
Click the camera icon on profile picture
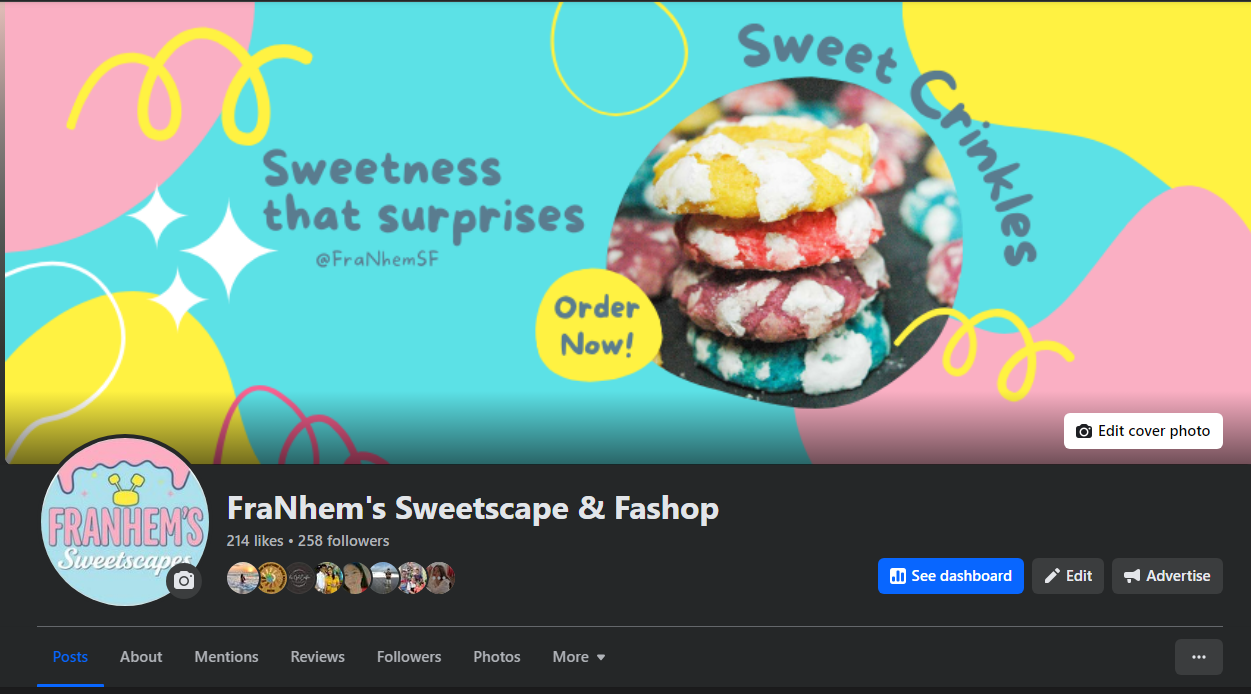coord(184,580)
